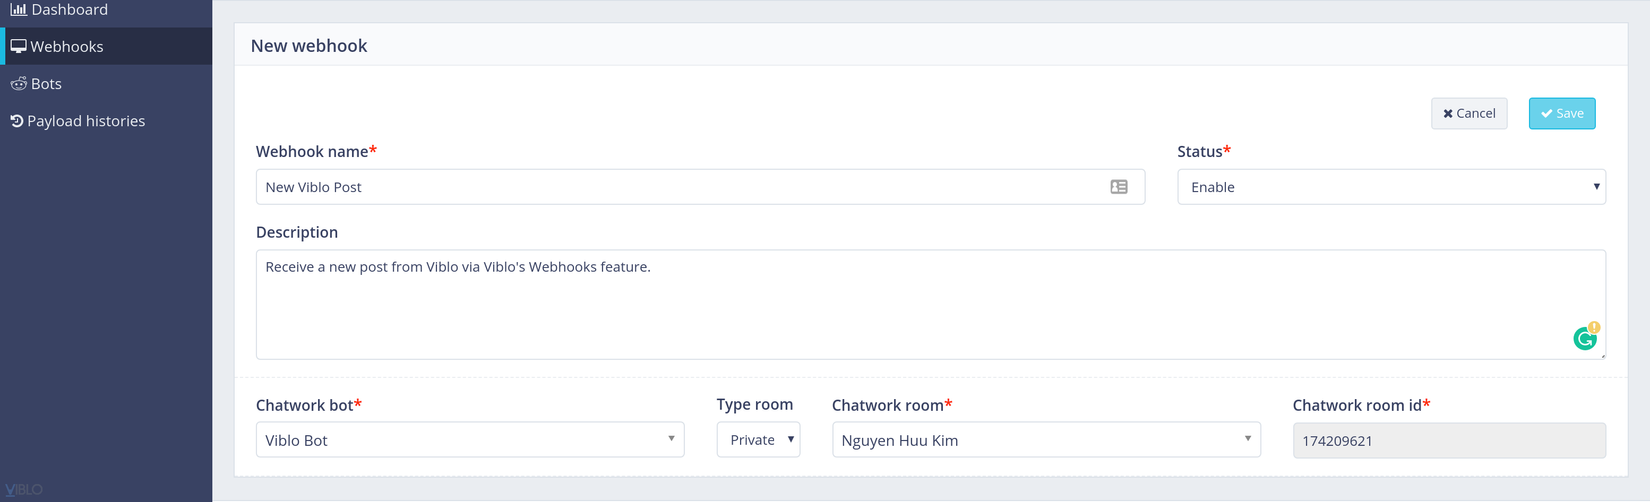
Task: Click the Chatwork room id field
Action: click(x=1449, y=440)
